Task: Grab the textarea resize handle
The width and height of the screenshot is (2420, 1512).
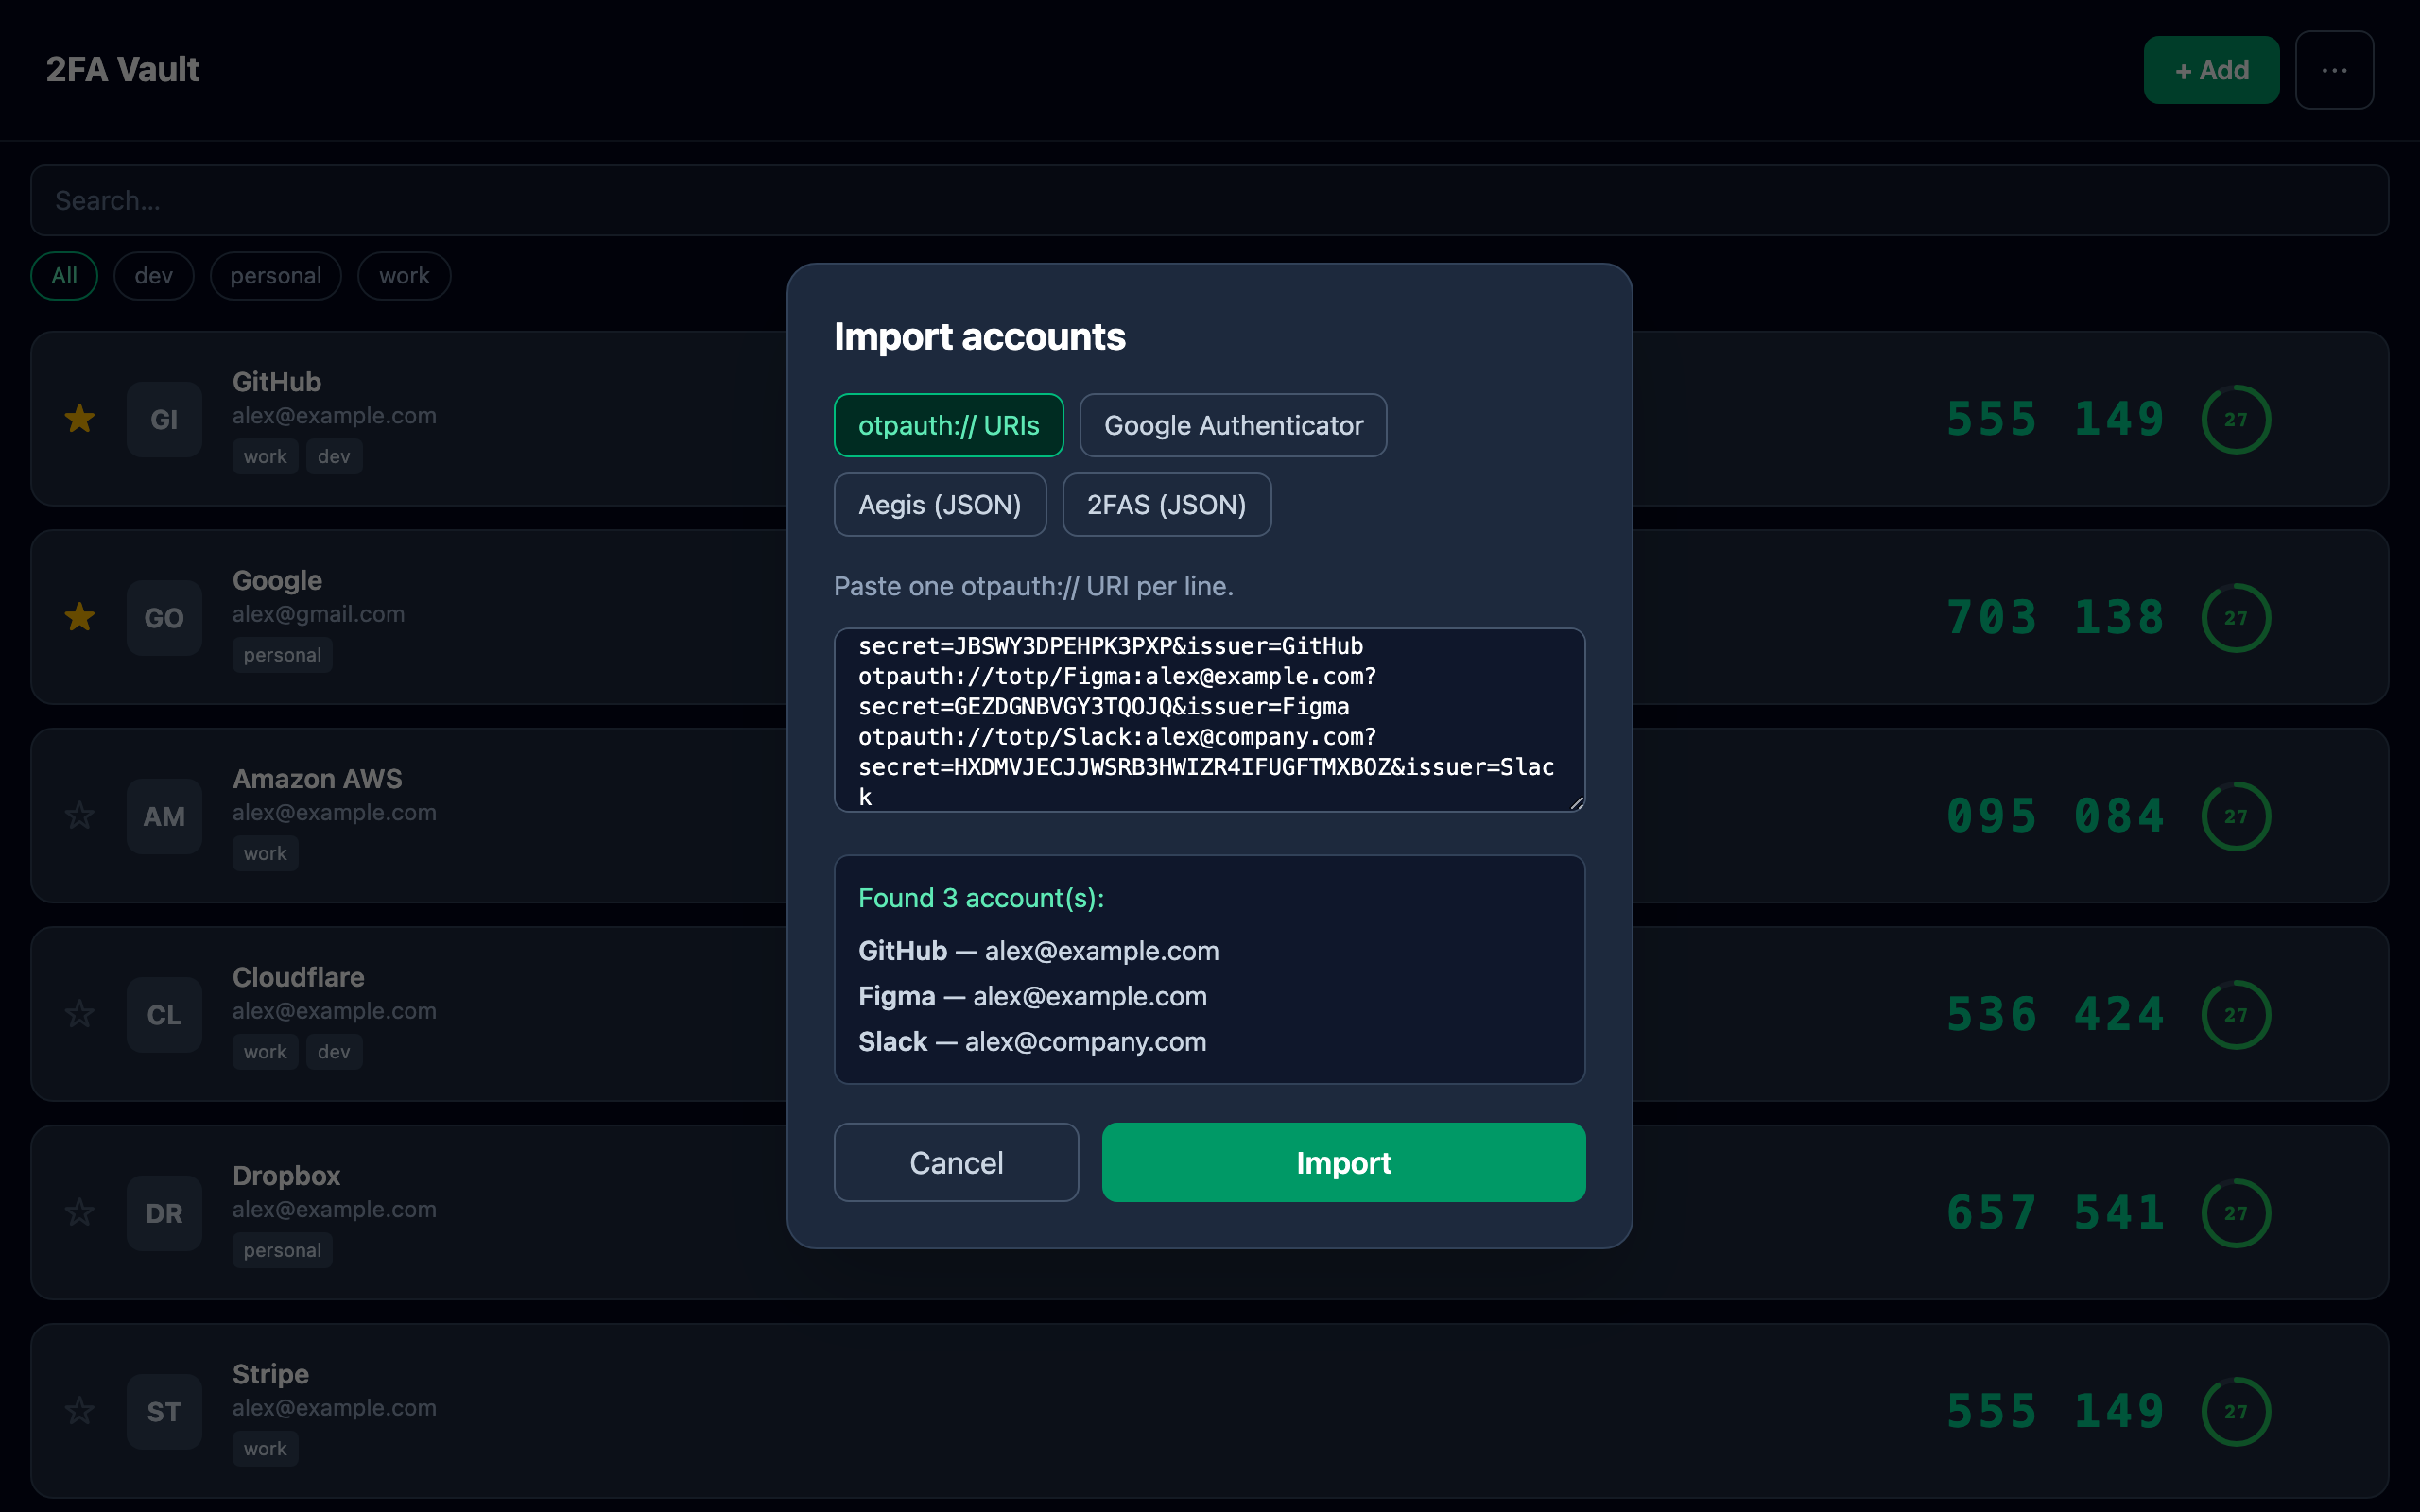Action: pos(1576,802)
